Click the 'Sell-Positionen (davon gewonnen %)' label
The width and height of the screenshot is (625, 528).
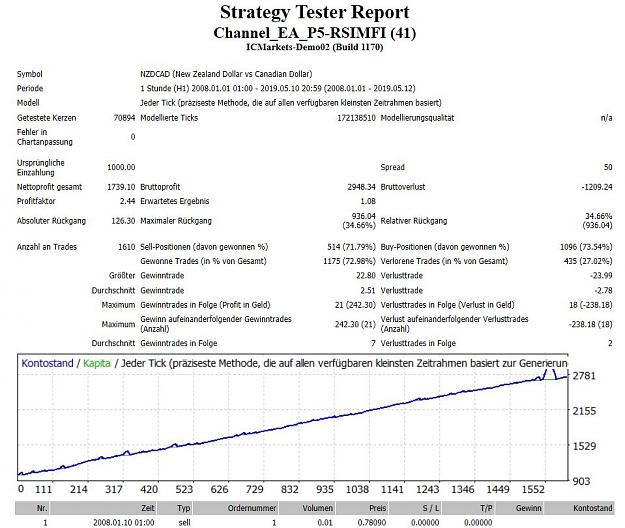click(204, 247)
